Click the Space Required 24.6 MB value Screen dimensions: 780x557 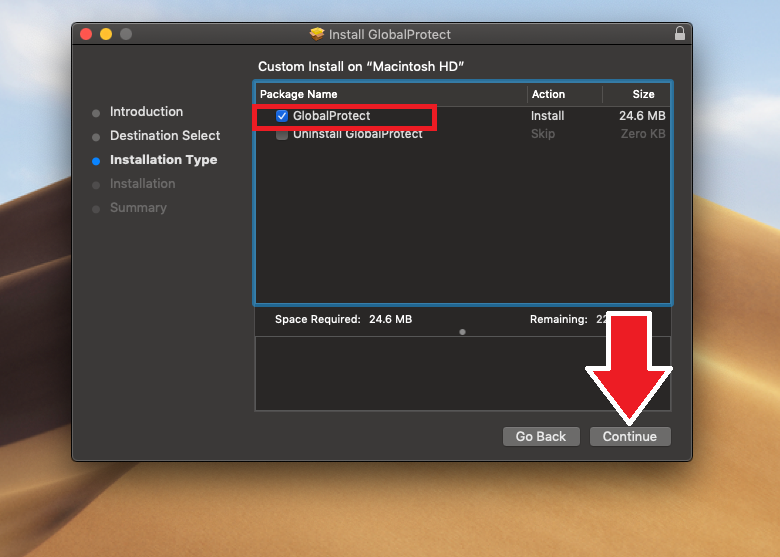(390, 319)
